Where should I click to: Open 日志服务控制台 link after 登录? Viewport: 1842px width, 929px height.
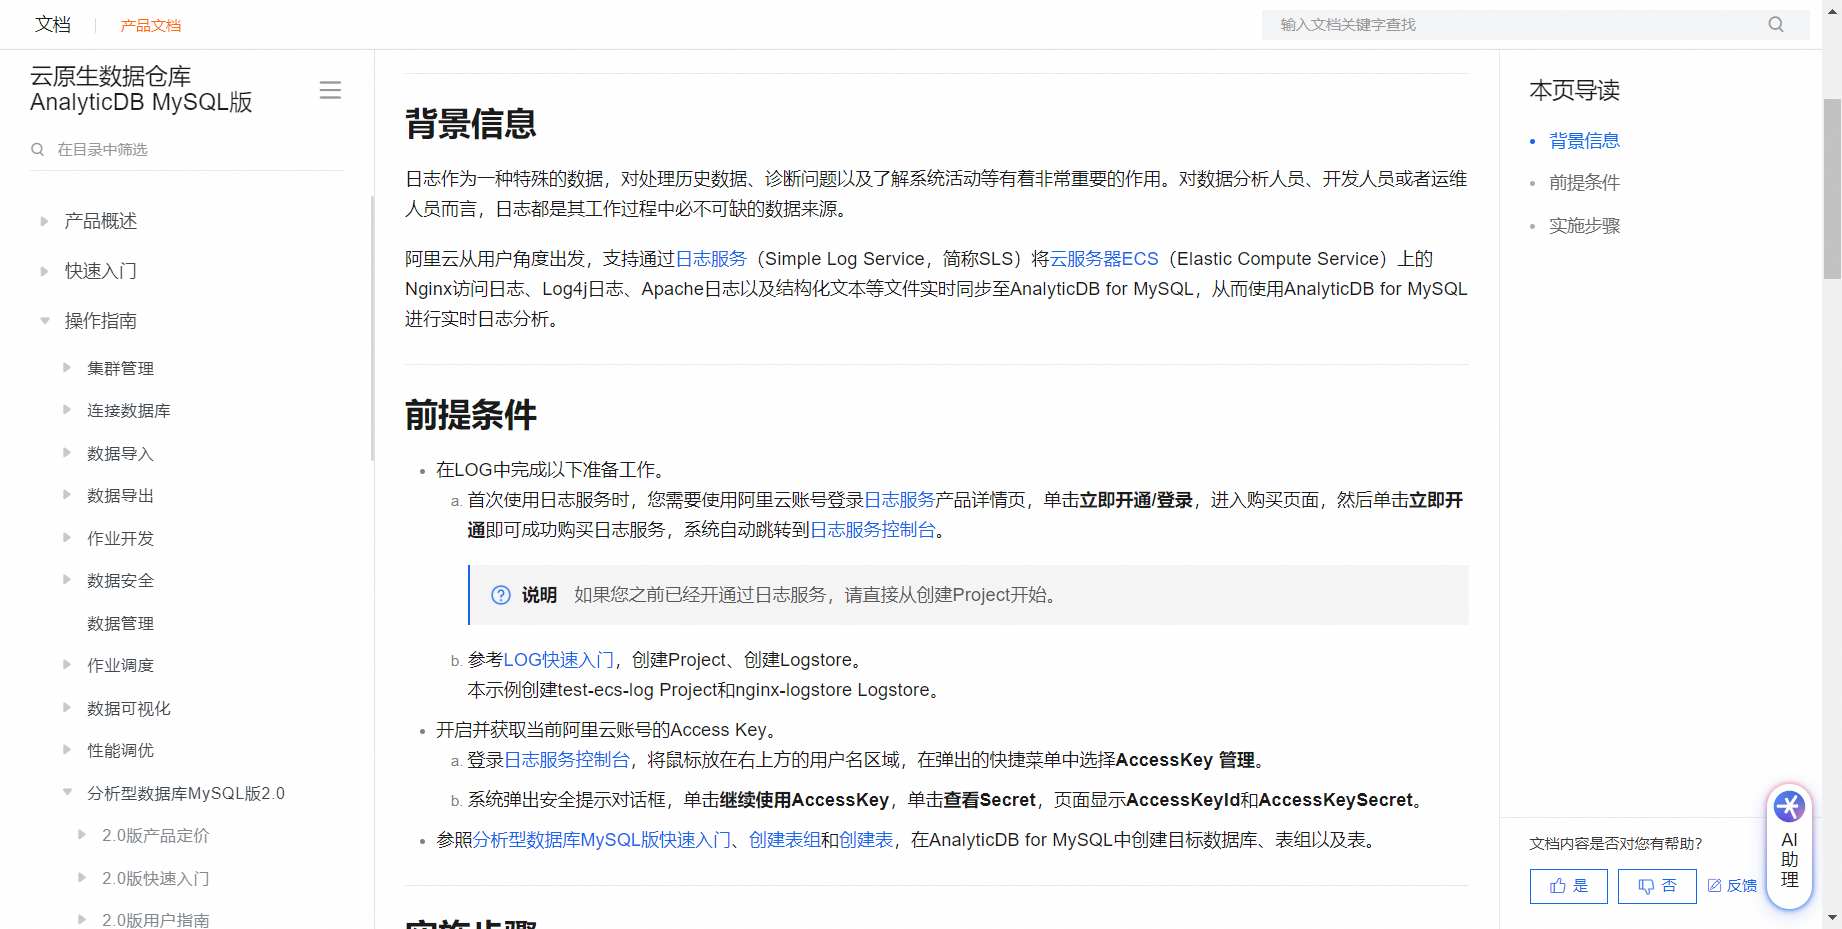[x=567, y=760]
